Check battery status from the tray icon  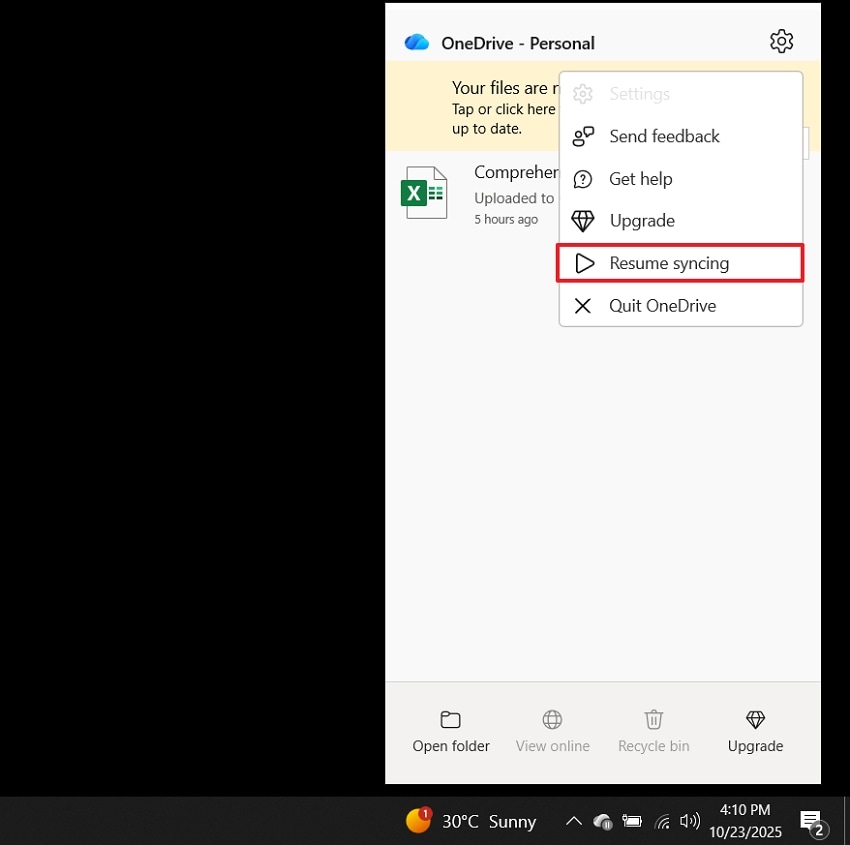tap(632, 821)
